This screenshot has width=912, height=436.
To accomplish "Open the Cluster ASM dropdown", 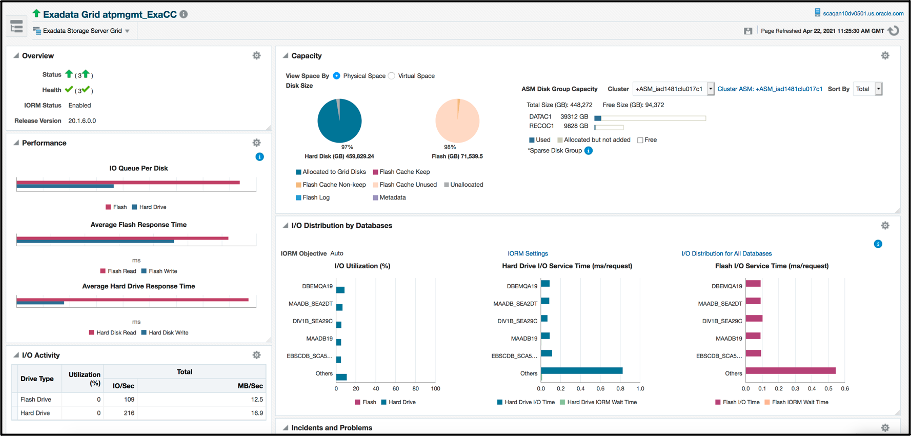I will (x=673, y=89).
